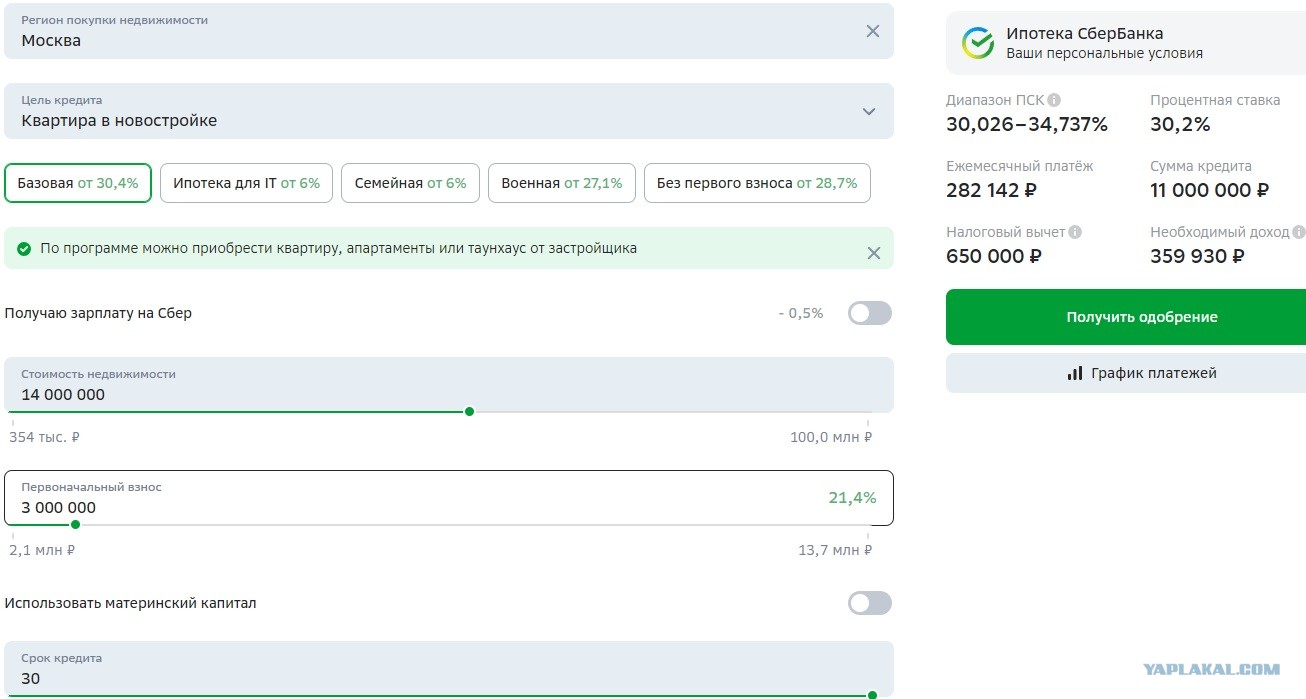1306x699 pixels.
Task: Focus the Стоимость недвижимости input field
Action: pyautogui.click(x=449, y=385)
